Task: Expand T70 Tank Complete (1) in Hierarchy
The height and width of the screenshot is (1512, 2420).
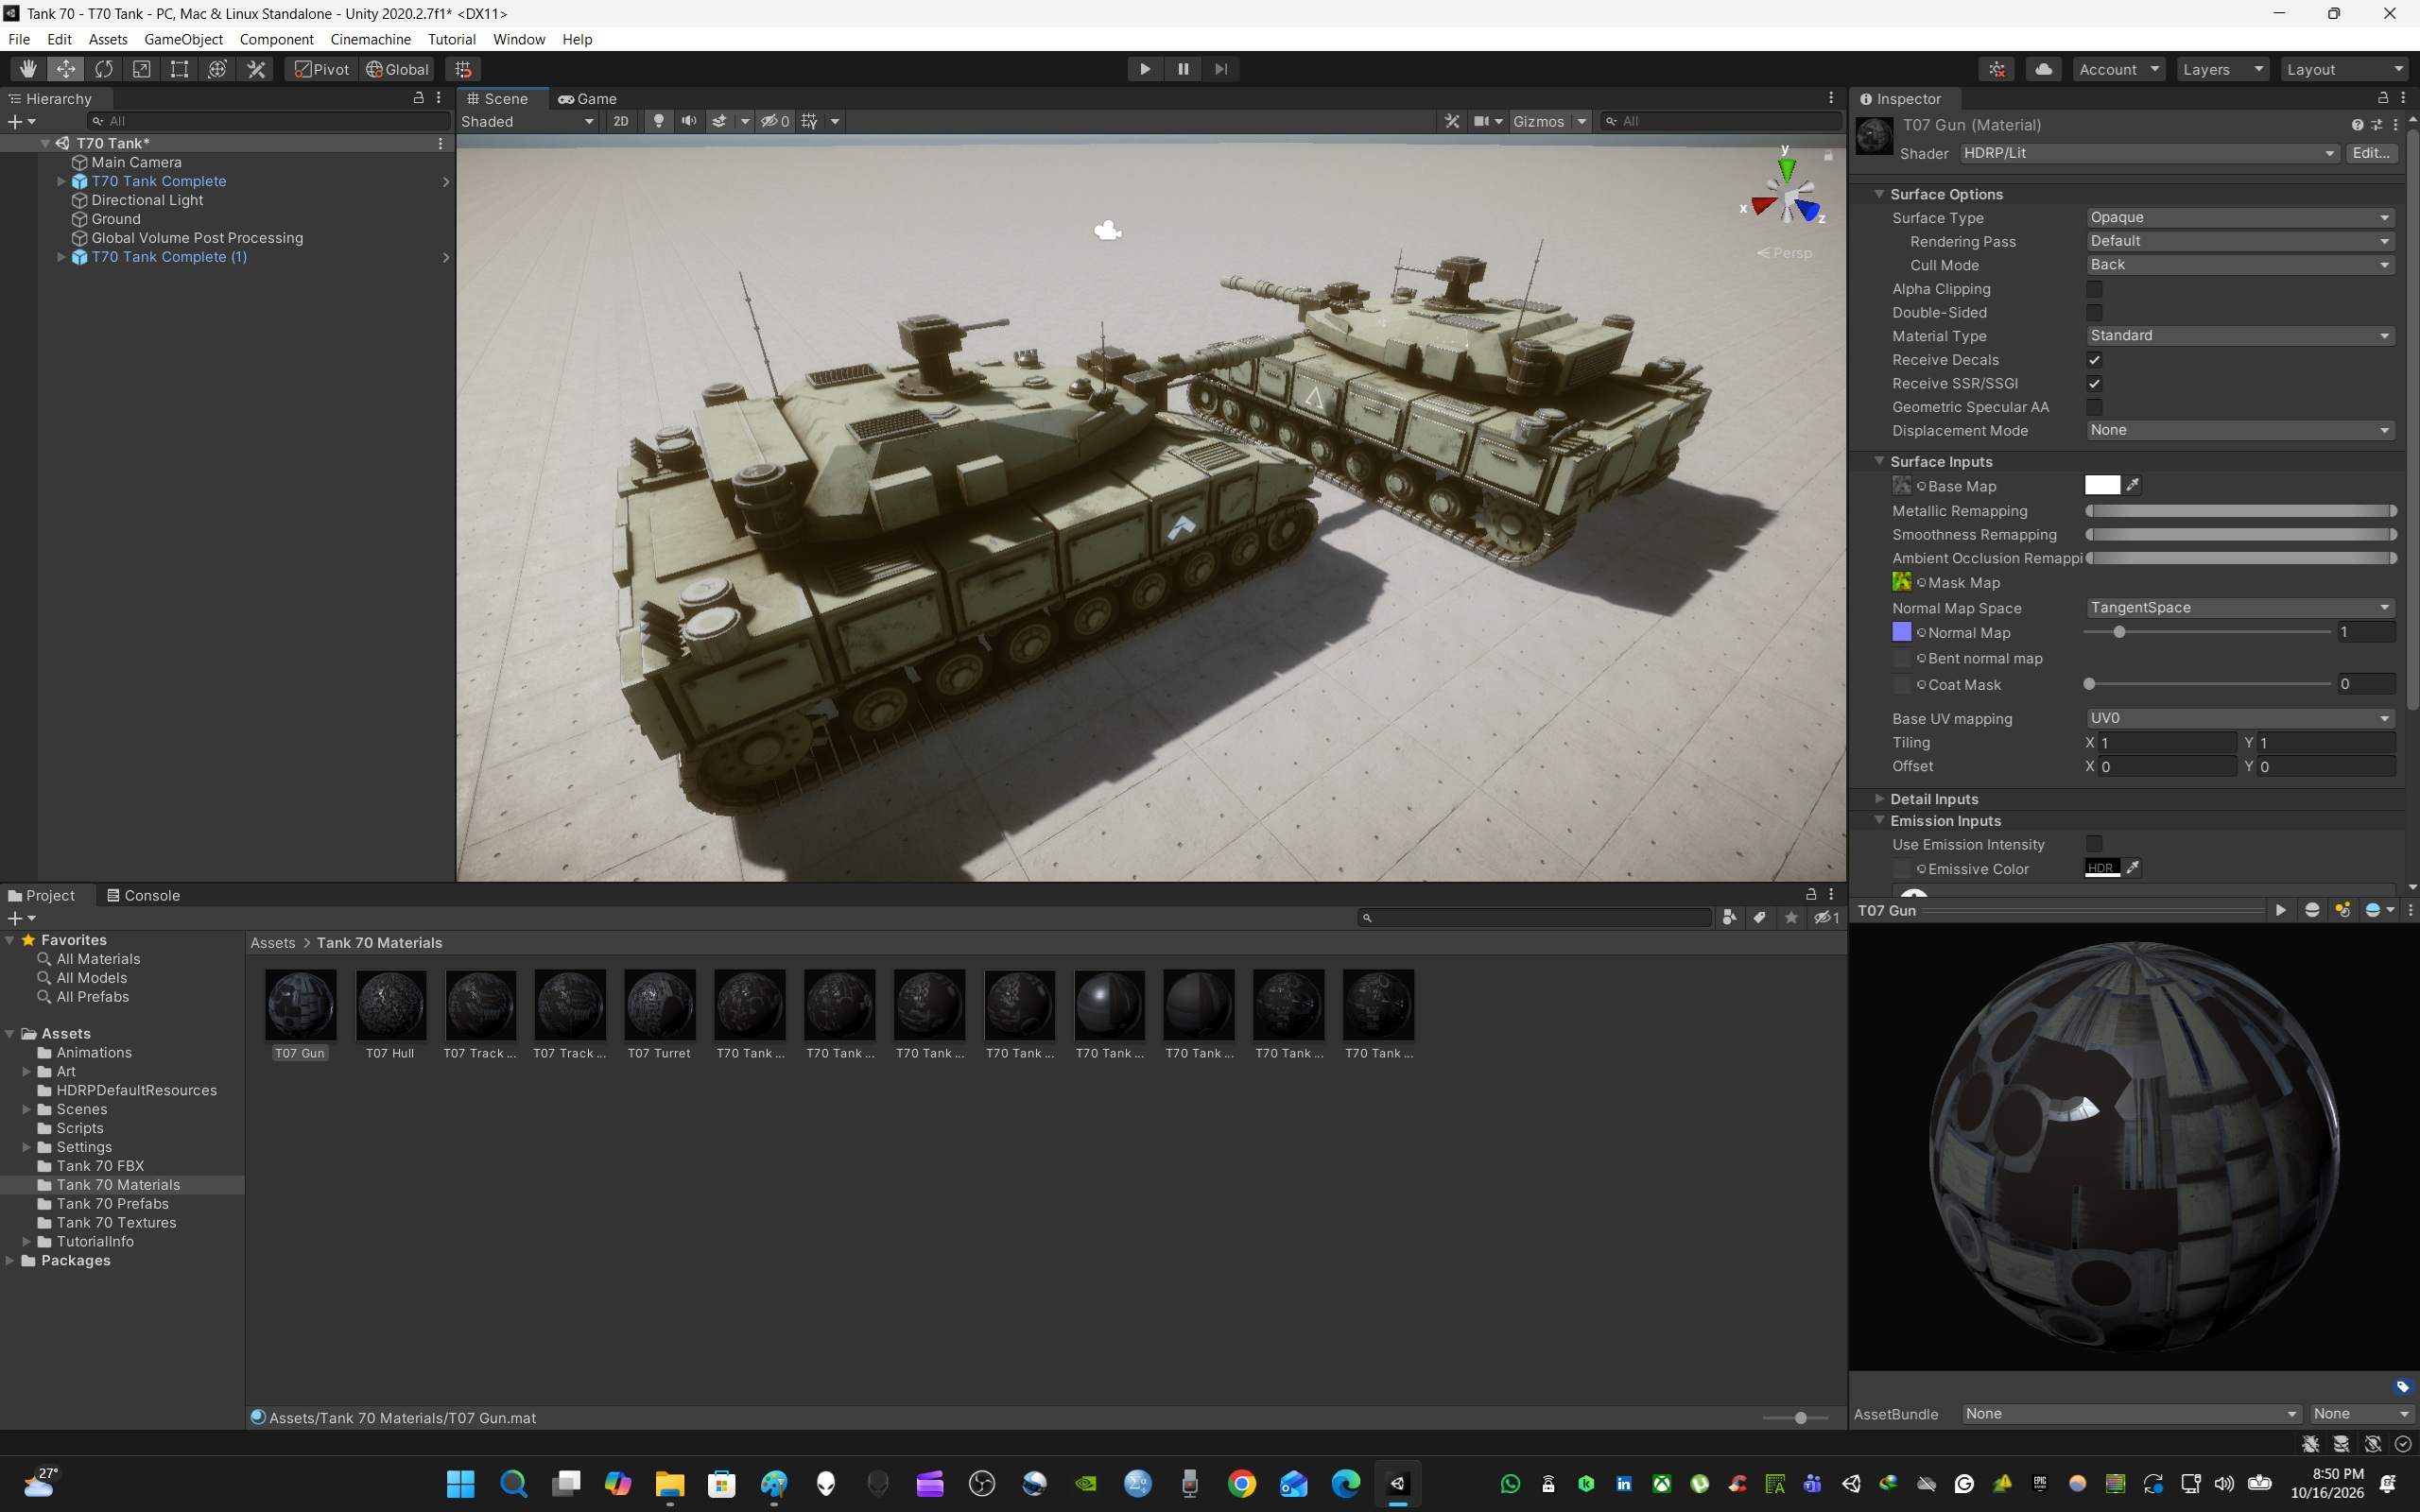Action: pos(61,257)
